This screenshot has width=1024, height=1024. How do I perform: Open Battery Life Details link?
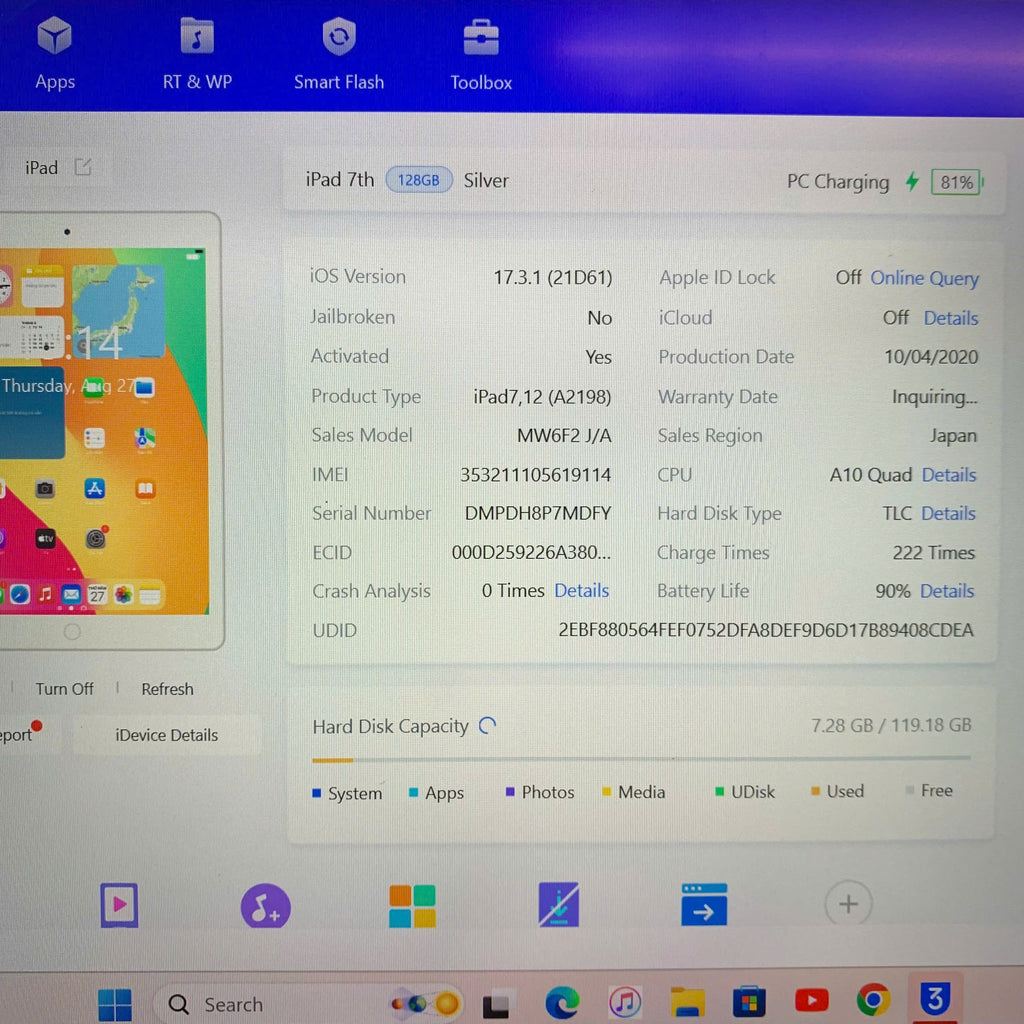[x=947, y=591]
